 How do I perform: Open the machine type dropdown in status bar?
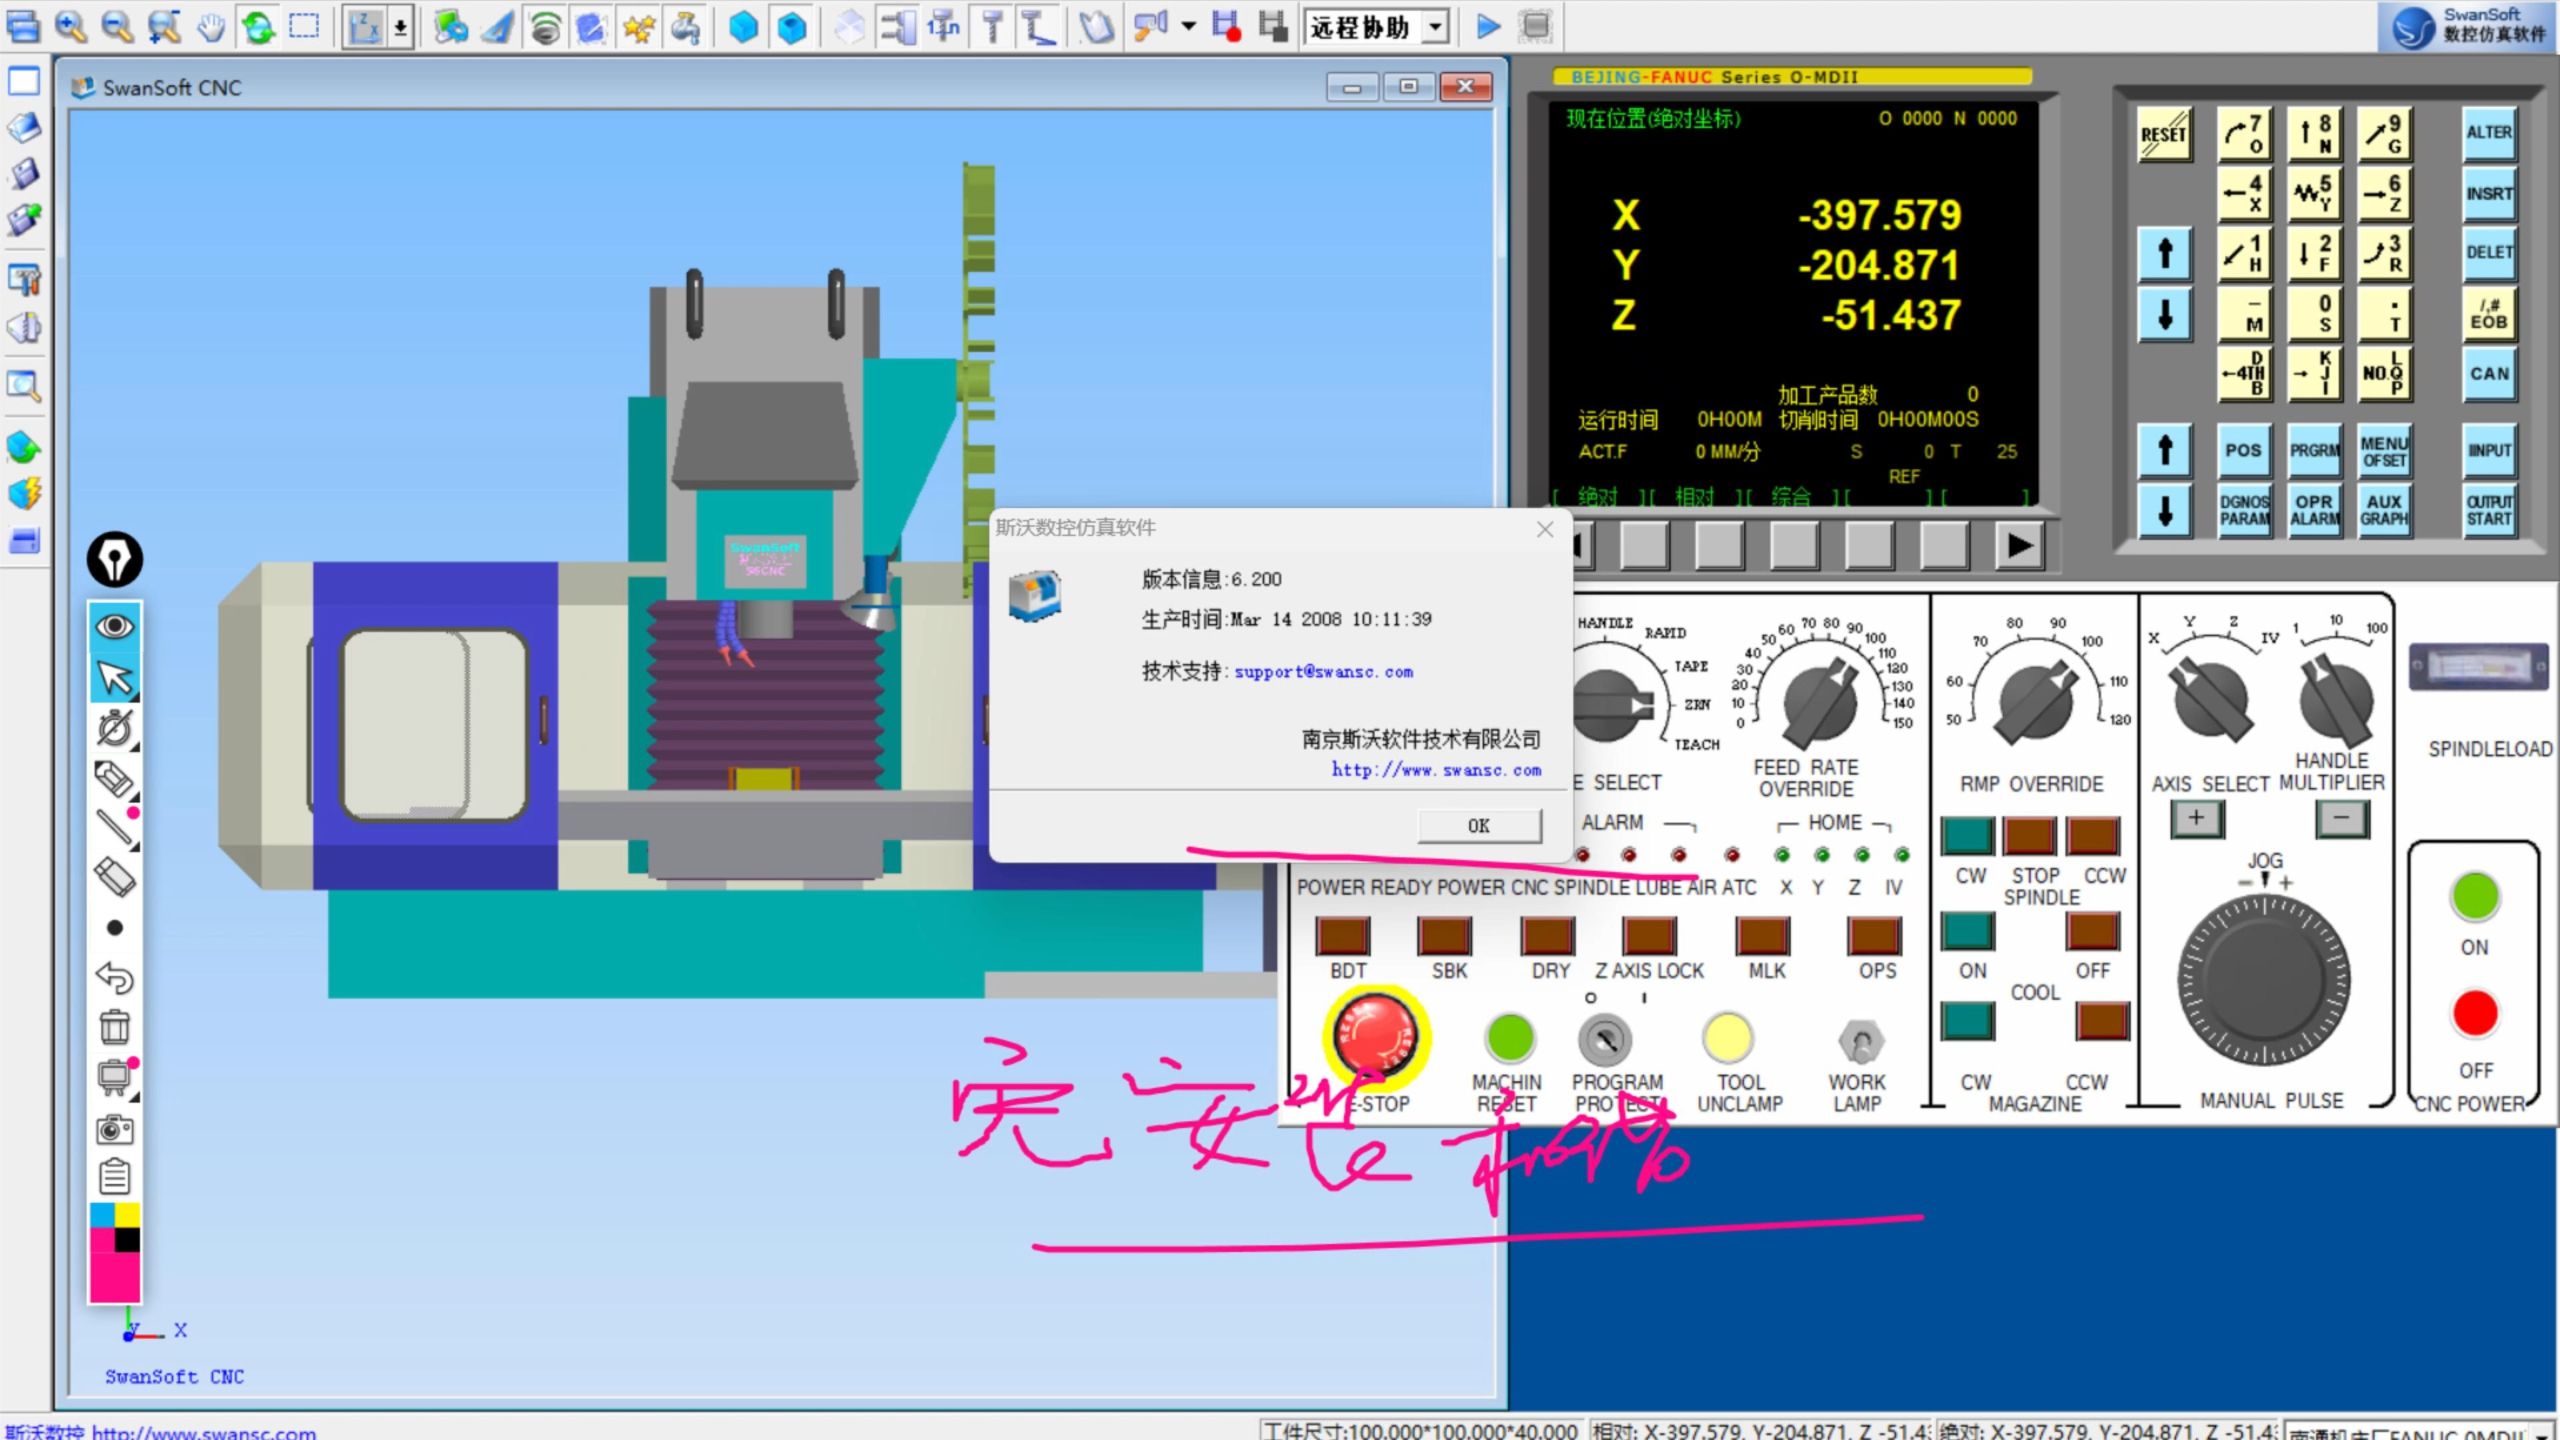point(2541,1433)
